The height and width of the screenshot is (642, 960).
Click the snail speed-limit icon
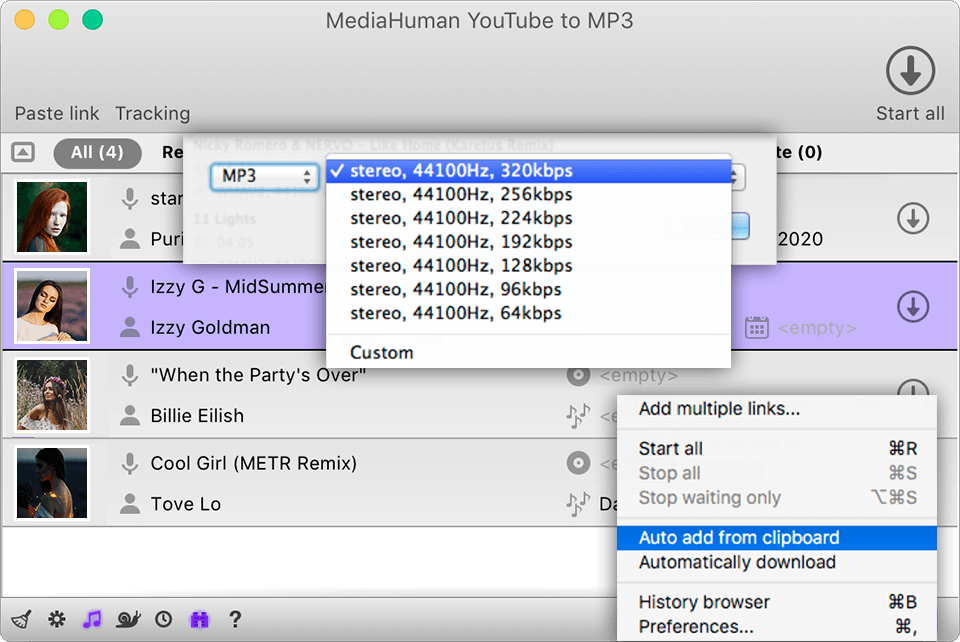coord(127,620)
